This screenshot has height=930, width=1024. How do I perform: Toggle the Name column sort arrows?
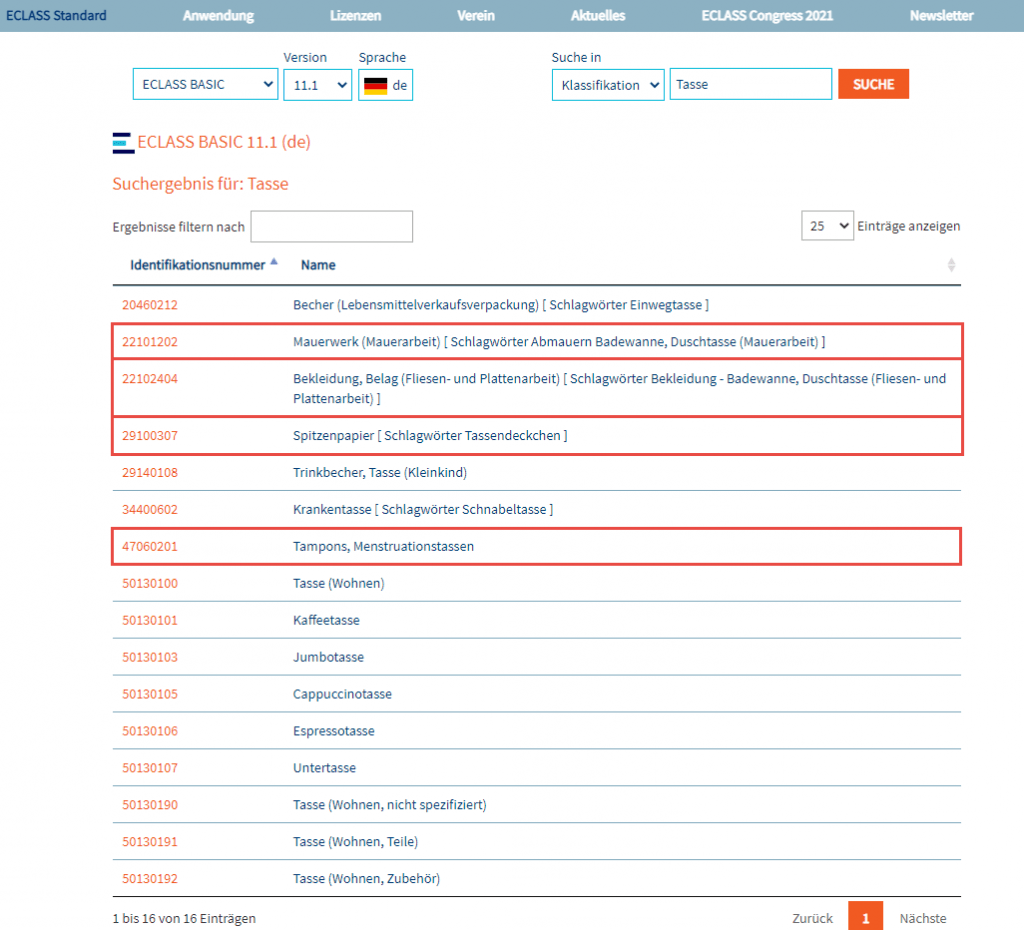[951, 265]
